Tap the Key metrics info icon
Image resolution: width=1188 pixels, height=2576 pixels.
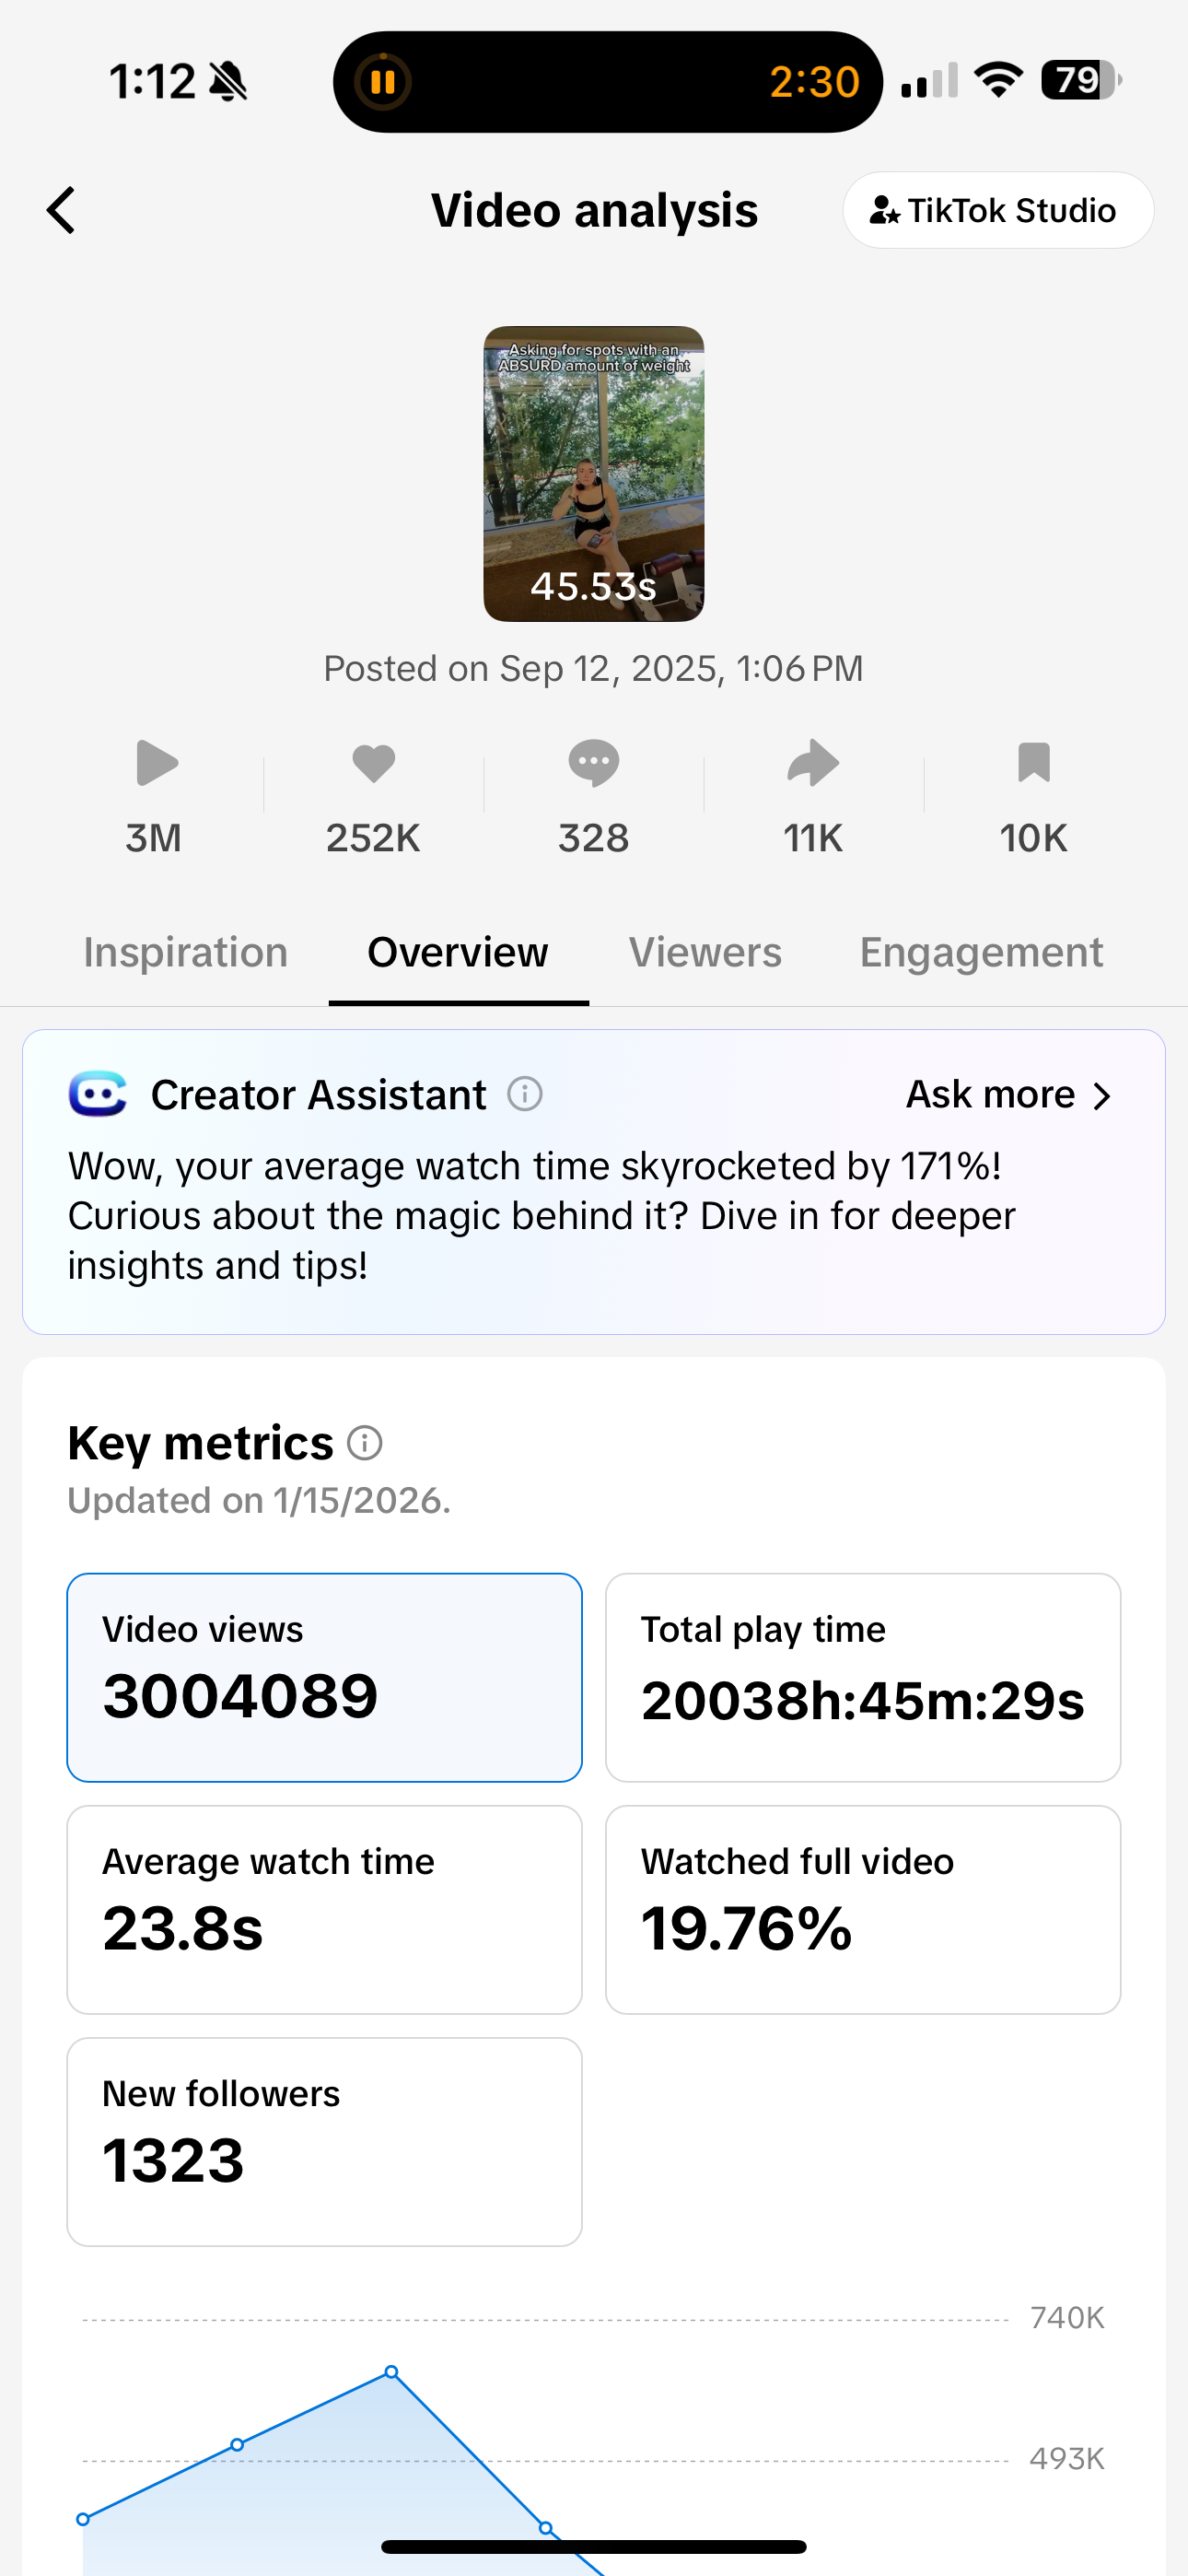[x=365, y=1443]
